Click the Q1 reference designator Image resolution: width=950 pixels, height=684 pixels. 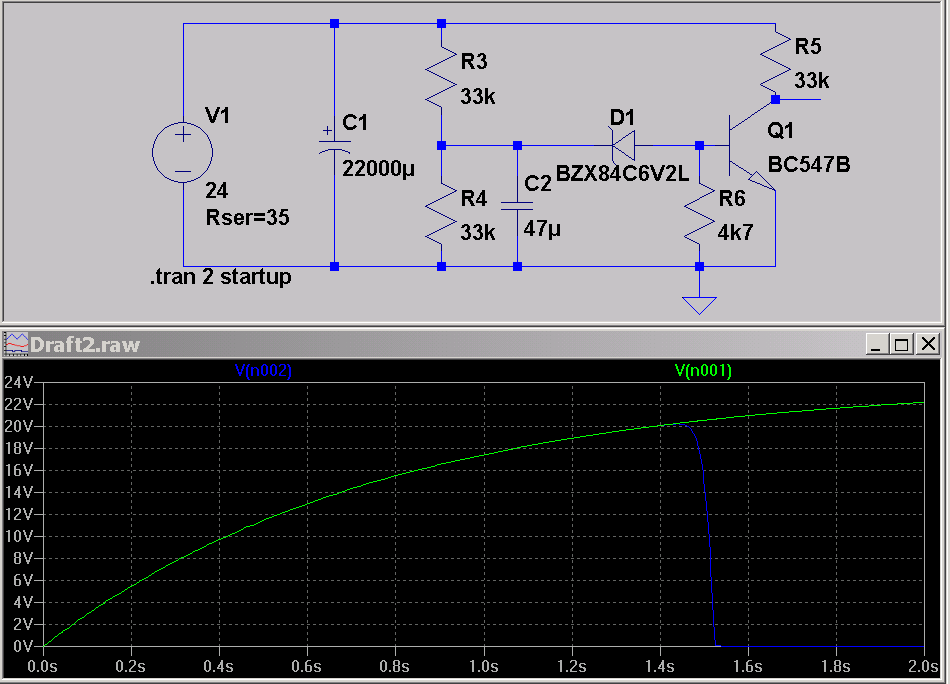pyautogui.click(x=780, y=130)
